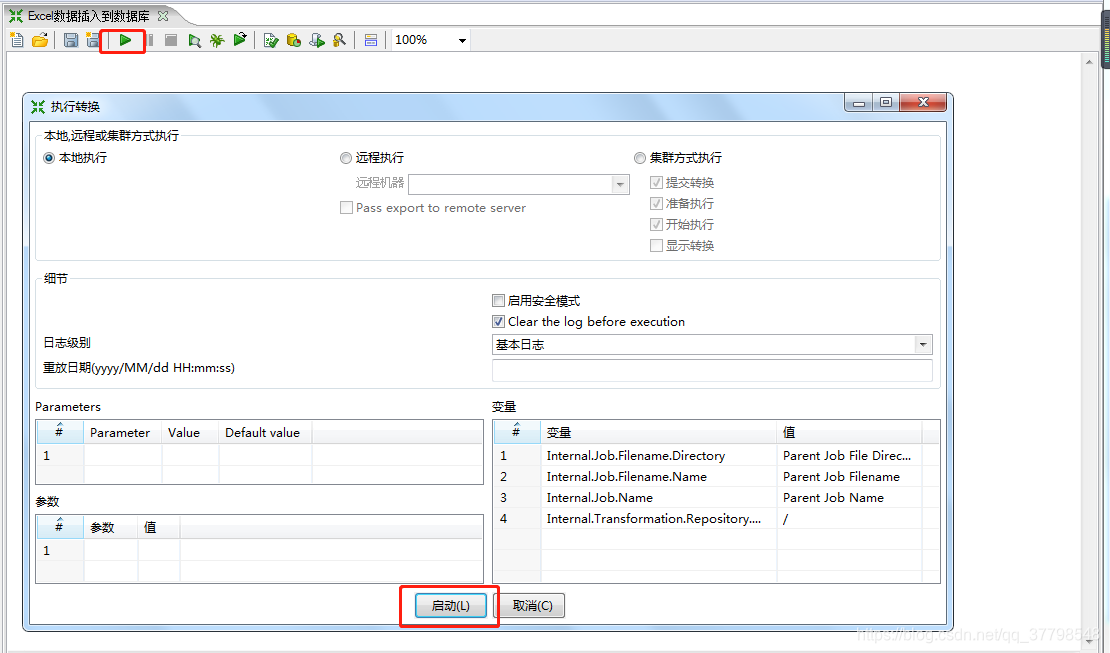The image size is (1110, 653).
Task: Click the Default value column header
Action: (265, 433)
